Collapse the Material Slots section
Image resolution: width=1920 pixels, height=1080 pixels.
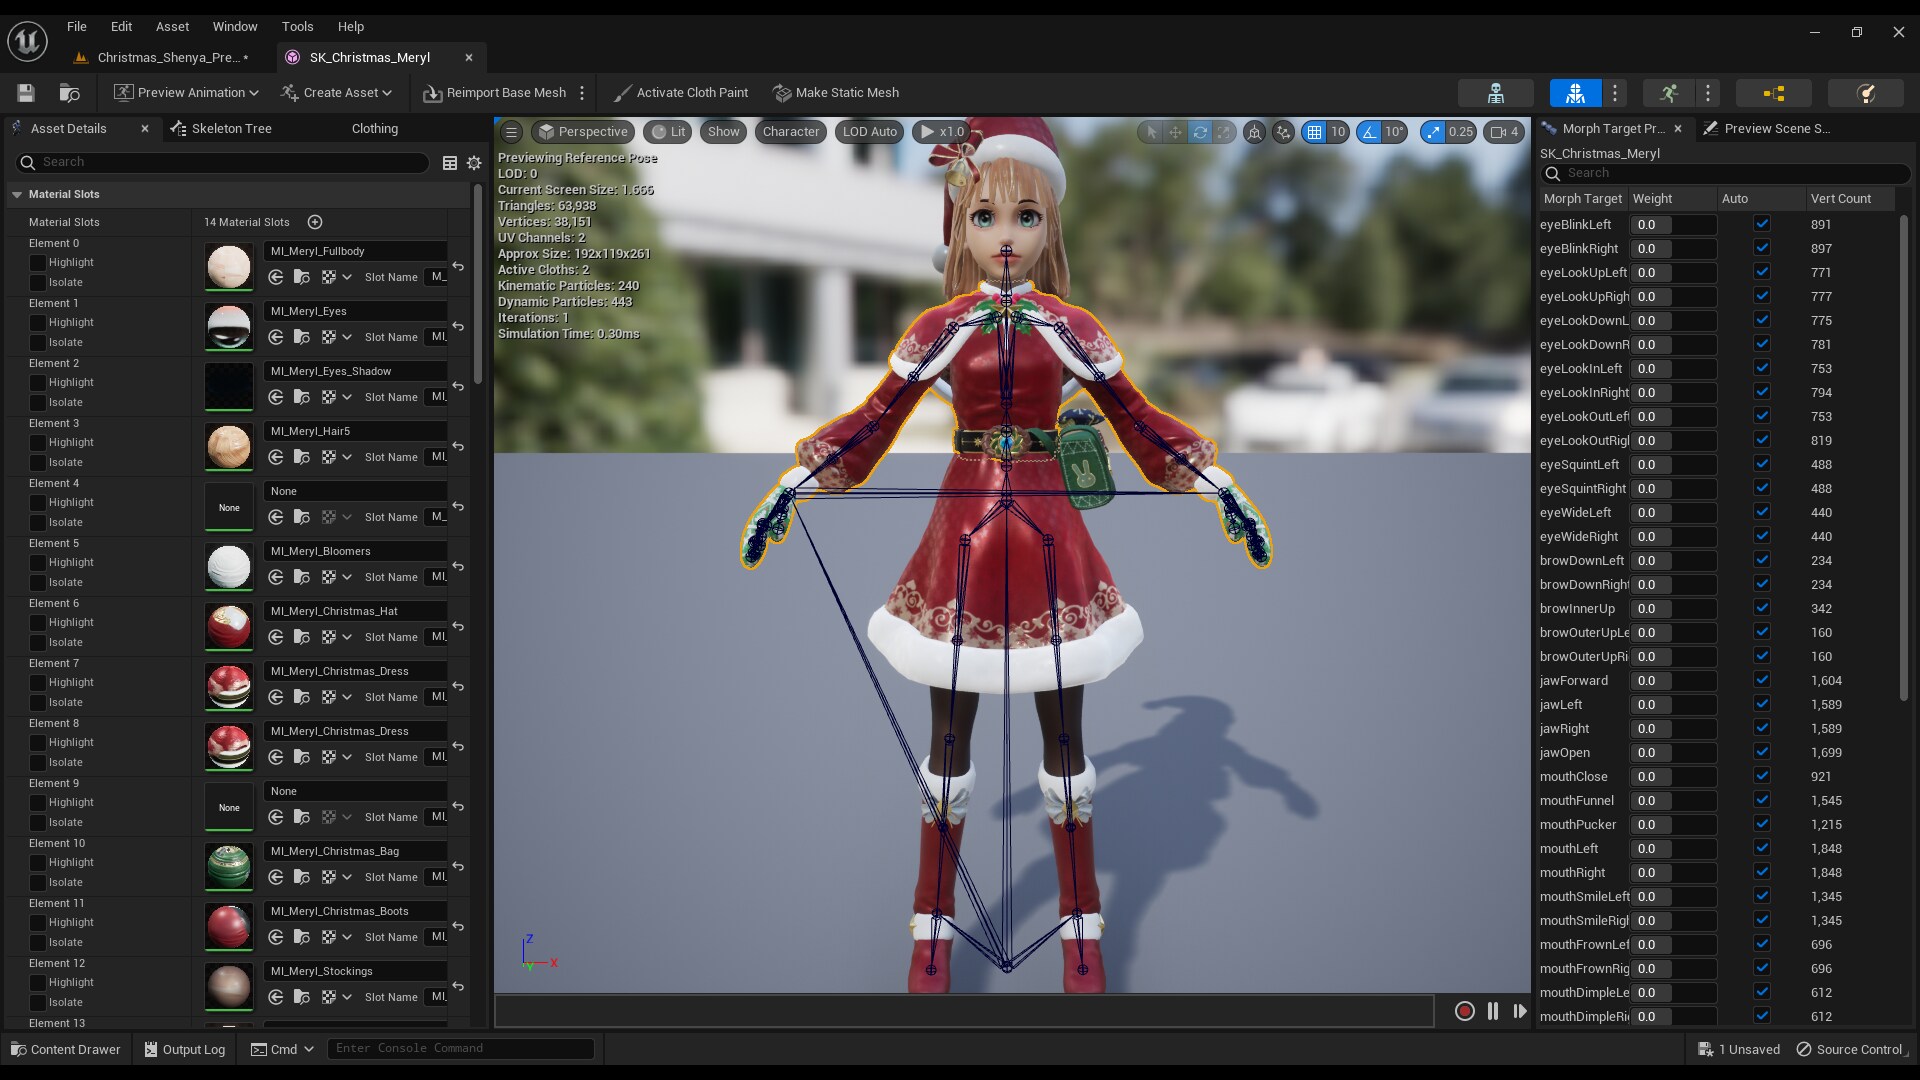tap(17, 194)
